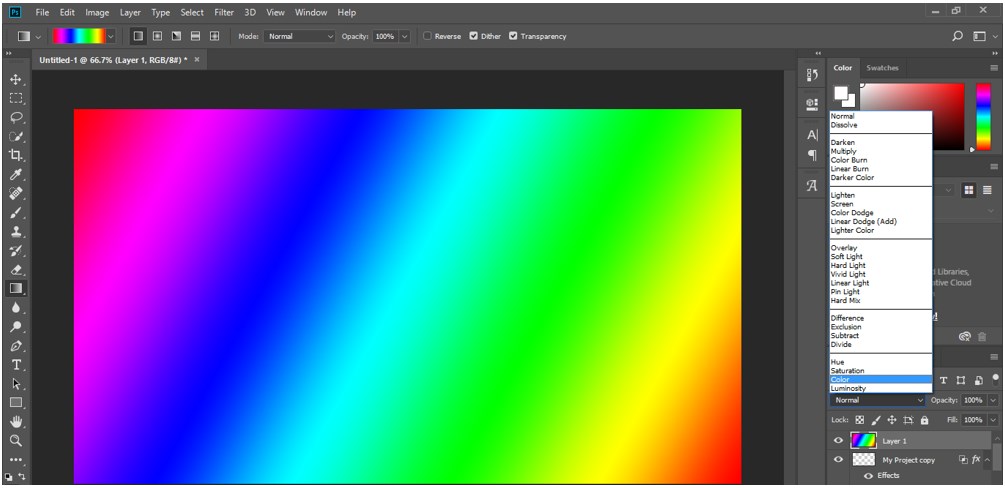Select the Move tool

click(x=16, y=80)
